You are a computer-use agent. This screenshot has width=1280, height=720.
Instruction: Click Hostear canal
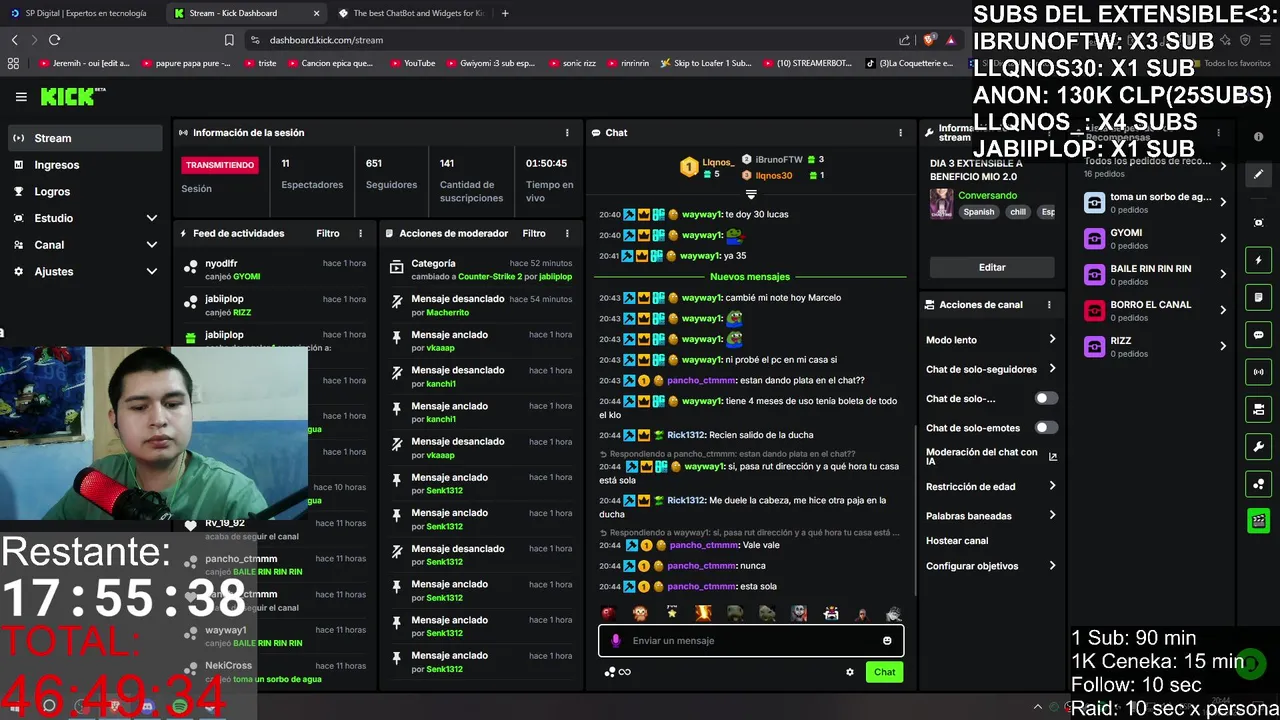957,541
